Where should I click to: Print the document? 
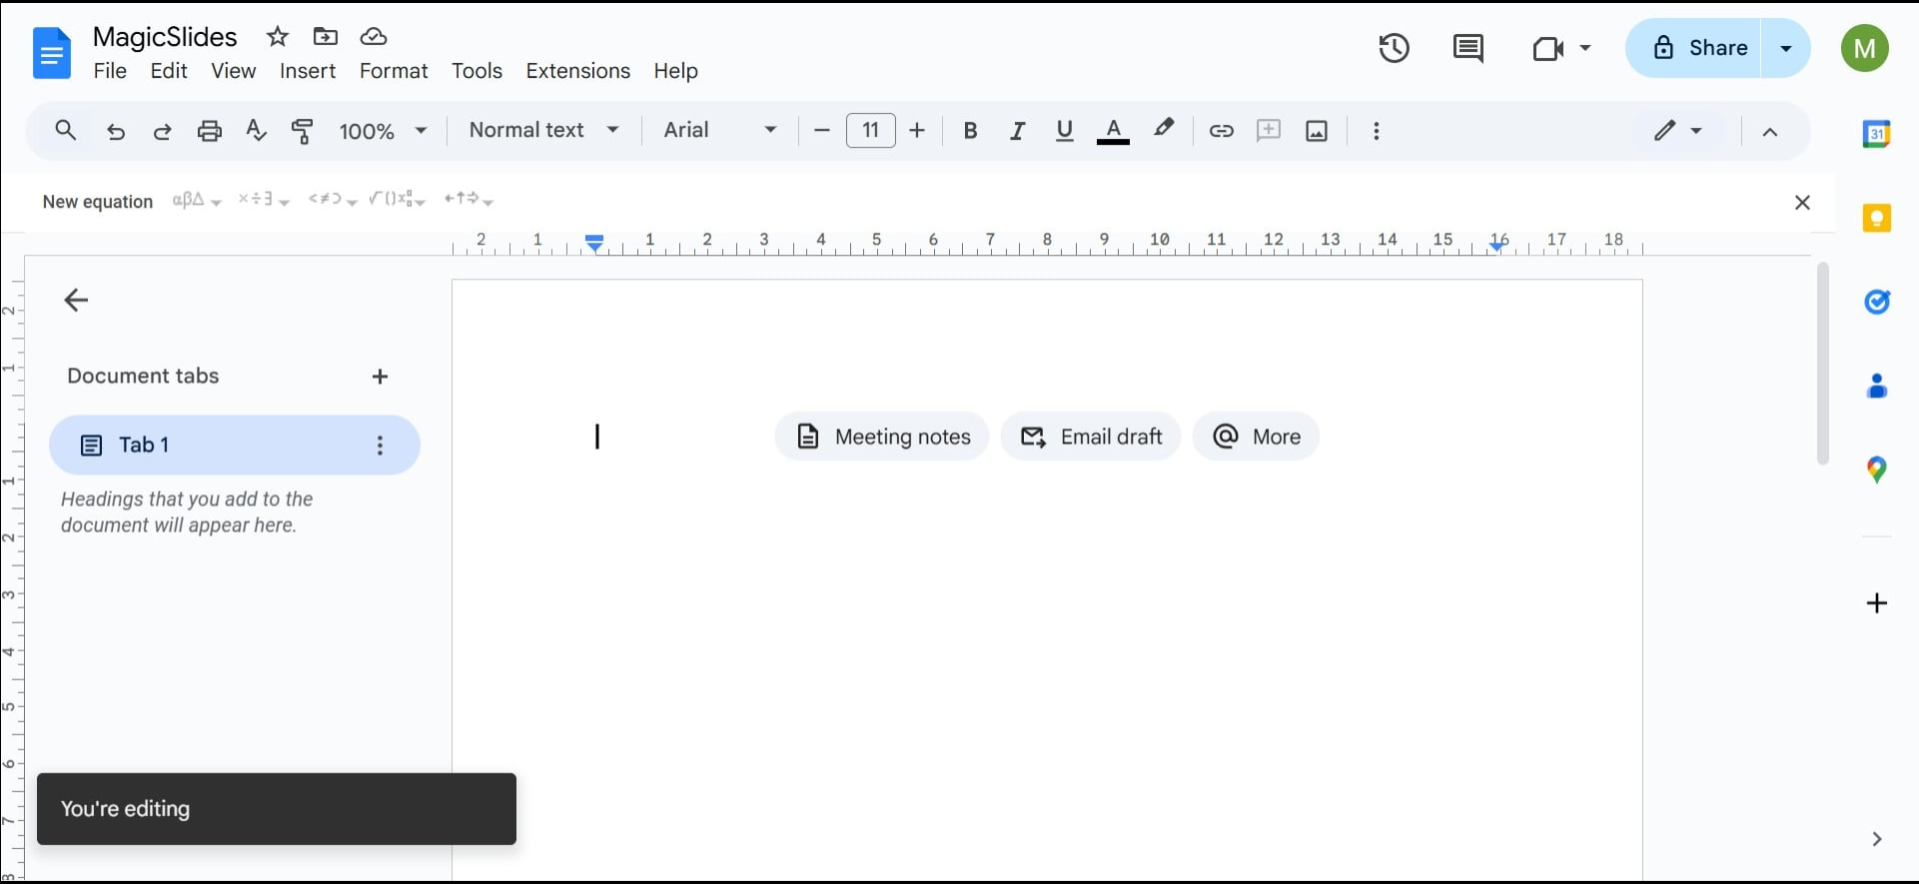point(209,131)
